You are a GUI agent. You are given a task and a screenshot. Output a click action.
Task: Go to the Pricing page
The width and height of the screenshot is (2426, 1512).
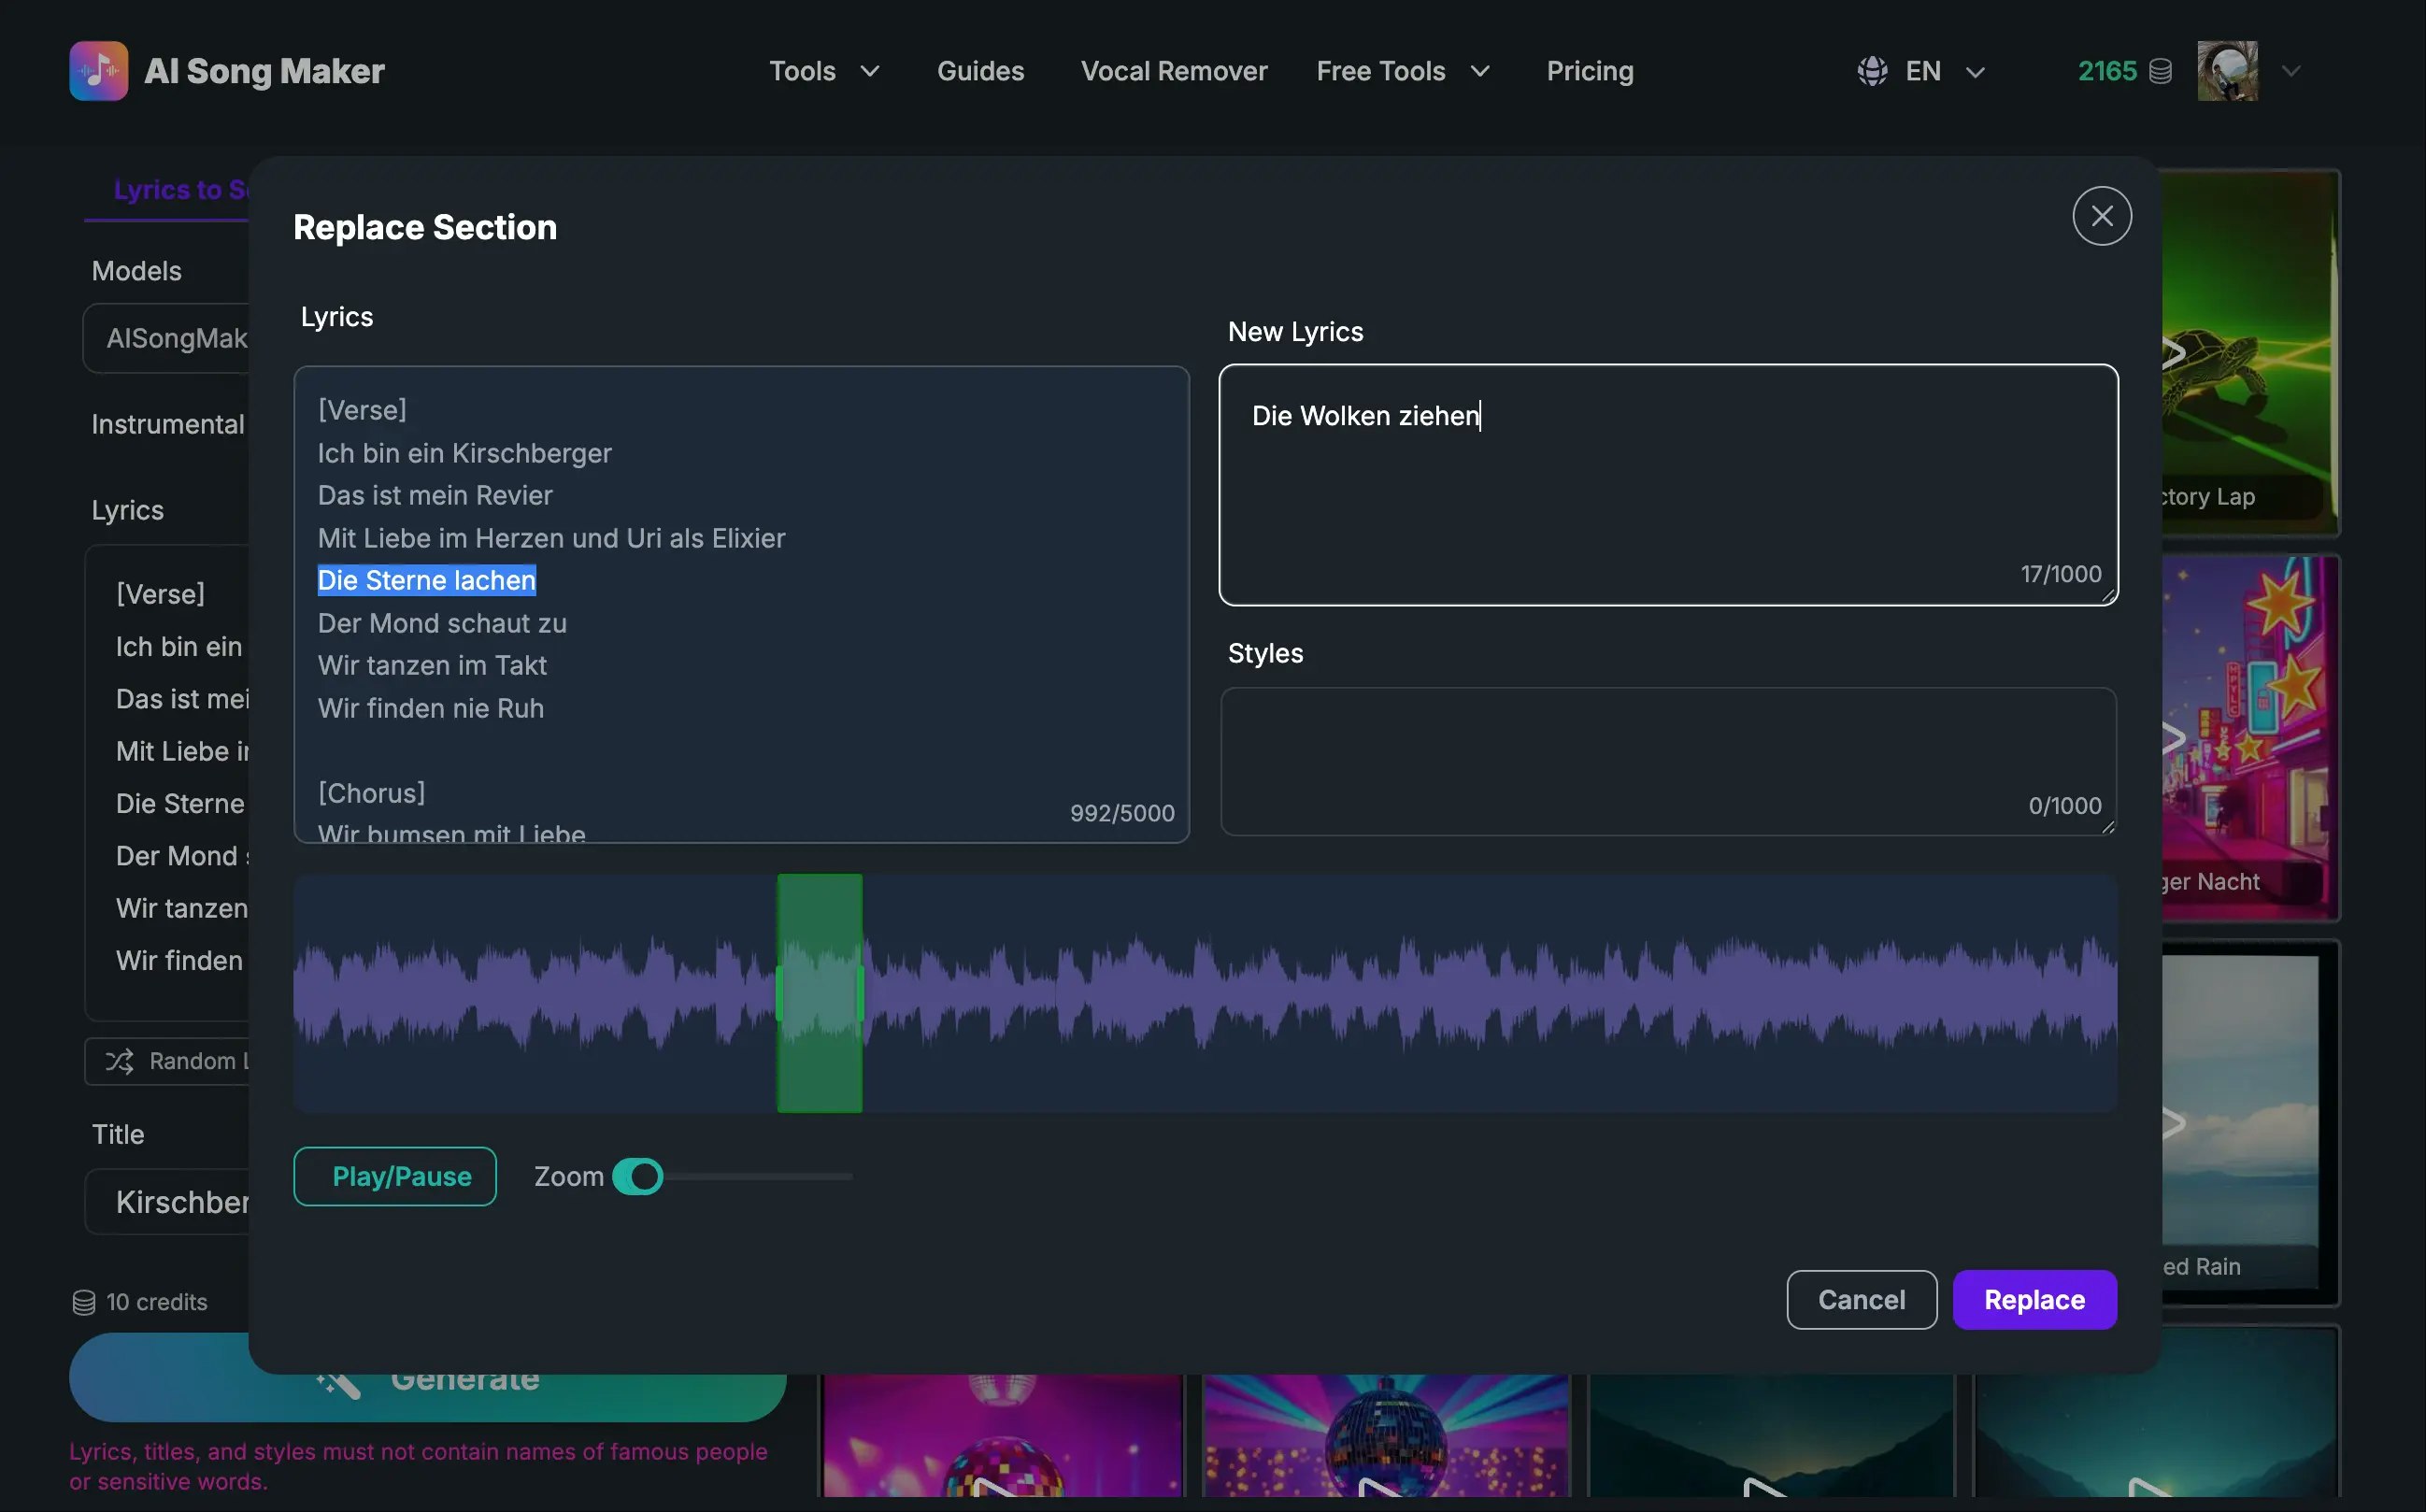[1590, 71]
